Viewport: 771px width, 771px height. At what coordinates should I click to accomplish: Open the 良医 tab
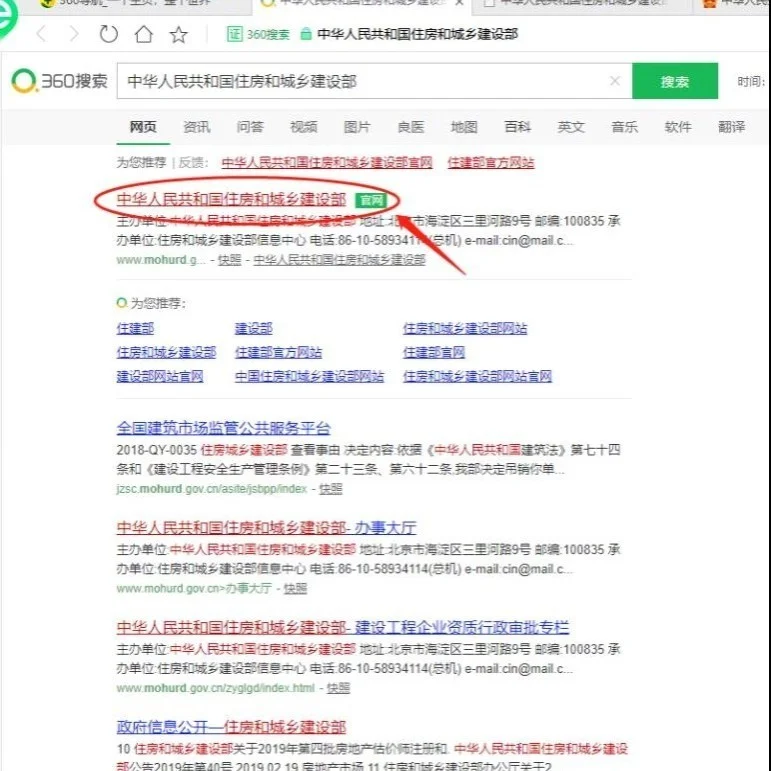click(x=411, y=127)
